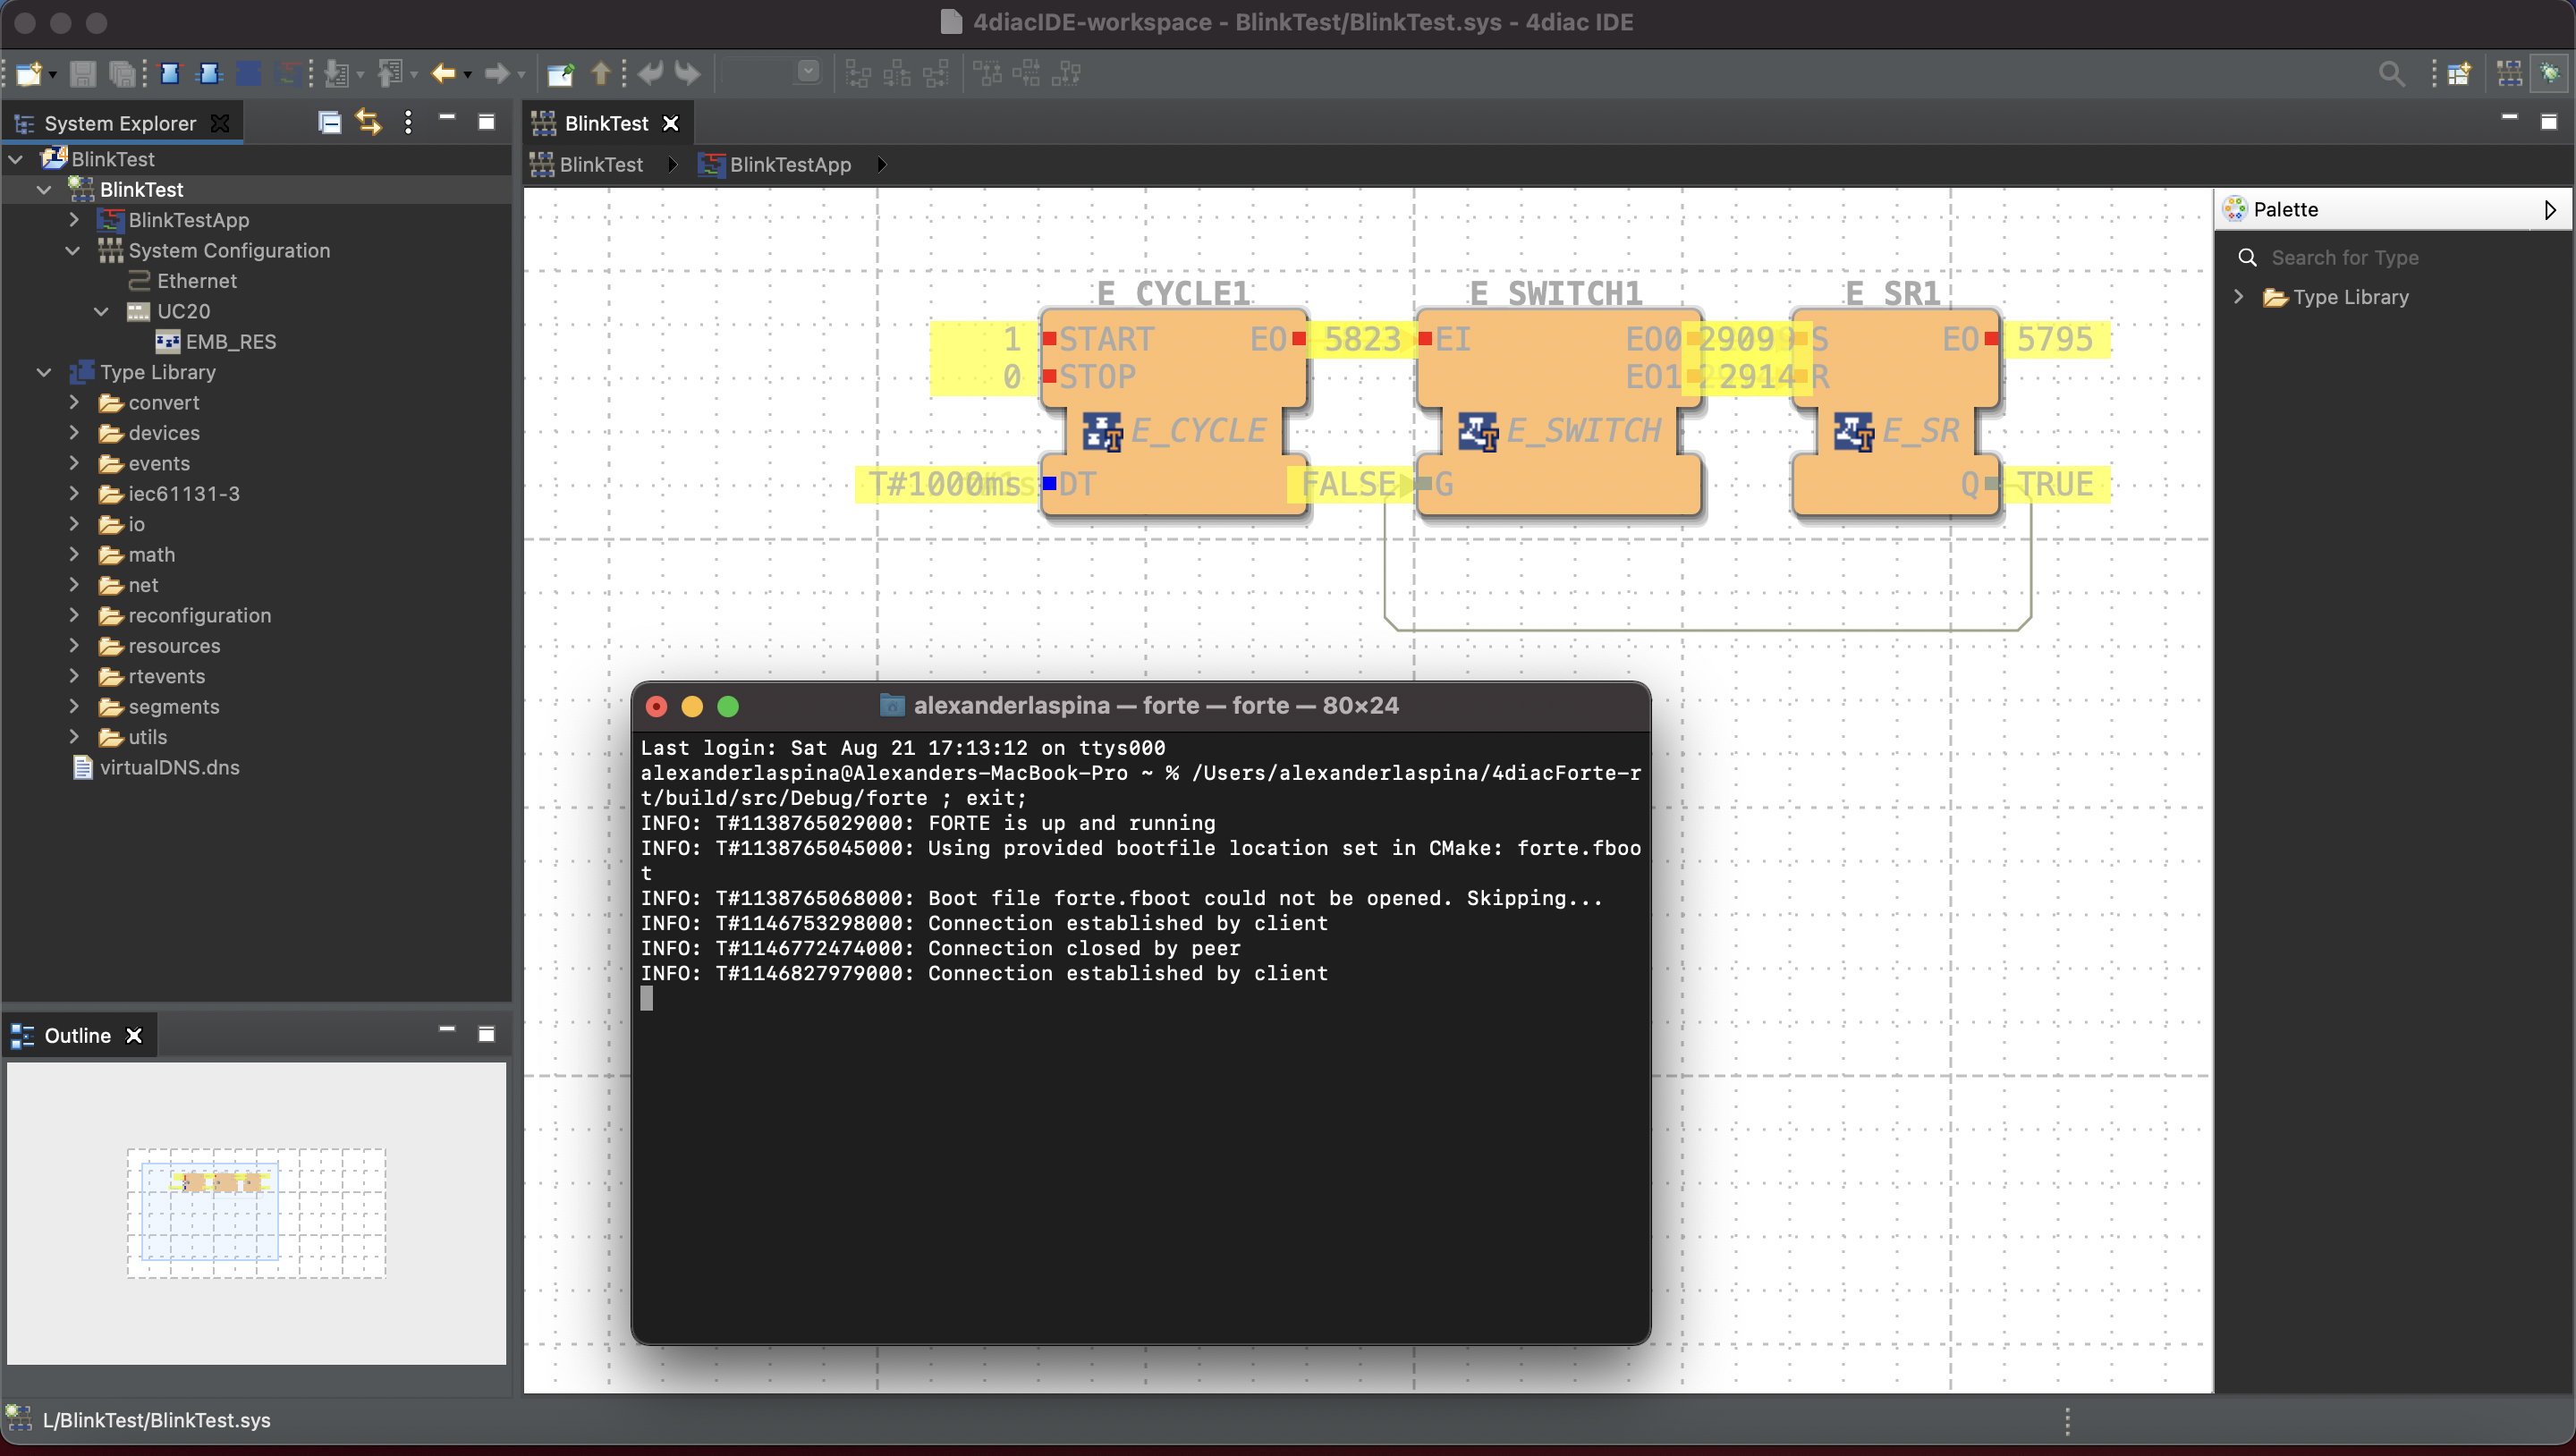Screen dimensions: 2576x1456
Task: Close the BlinkTest editor tab
Action: [x=671, y=123]
